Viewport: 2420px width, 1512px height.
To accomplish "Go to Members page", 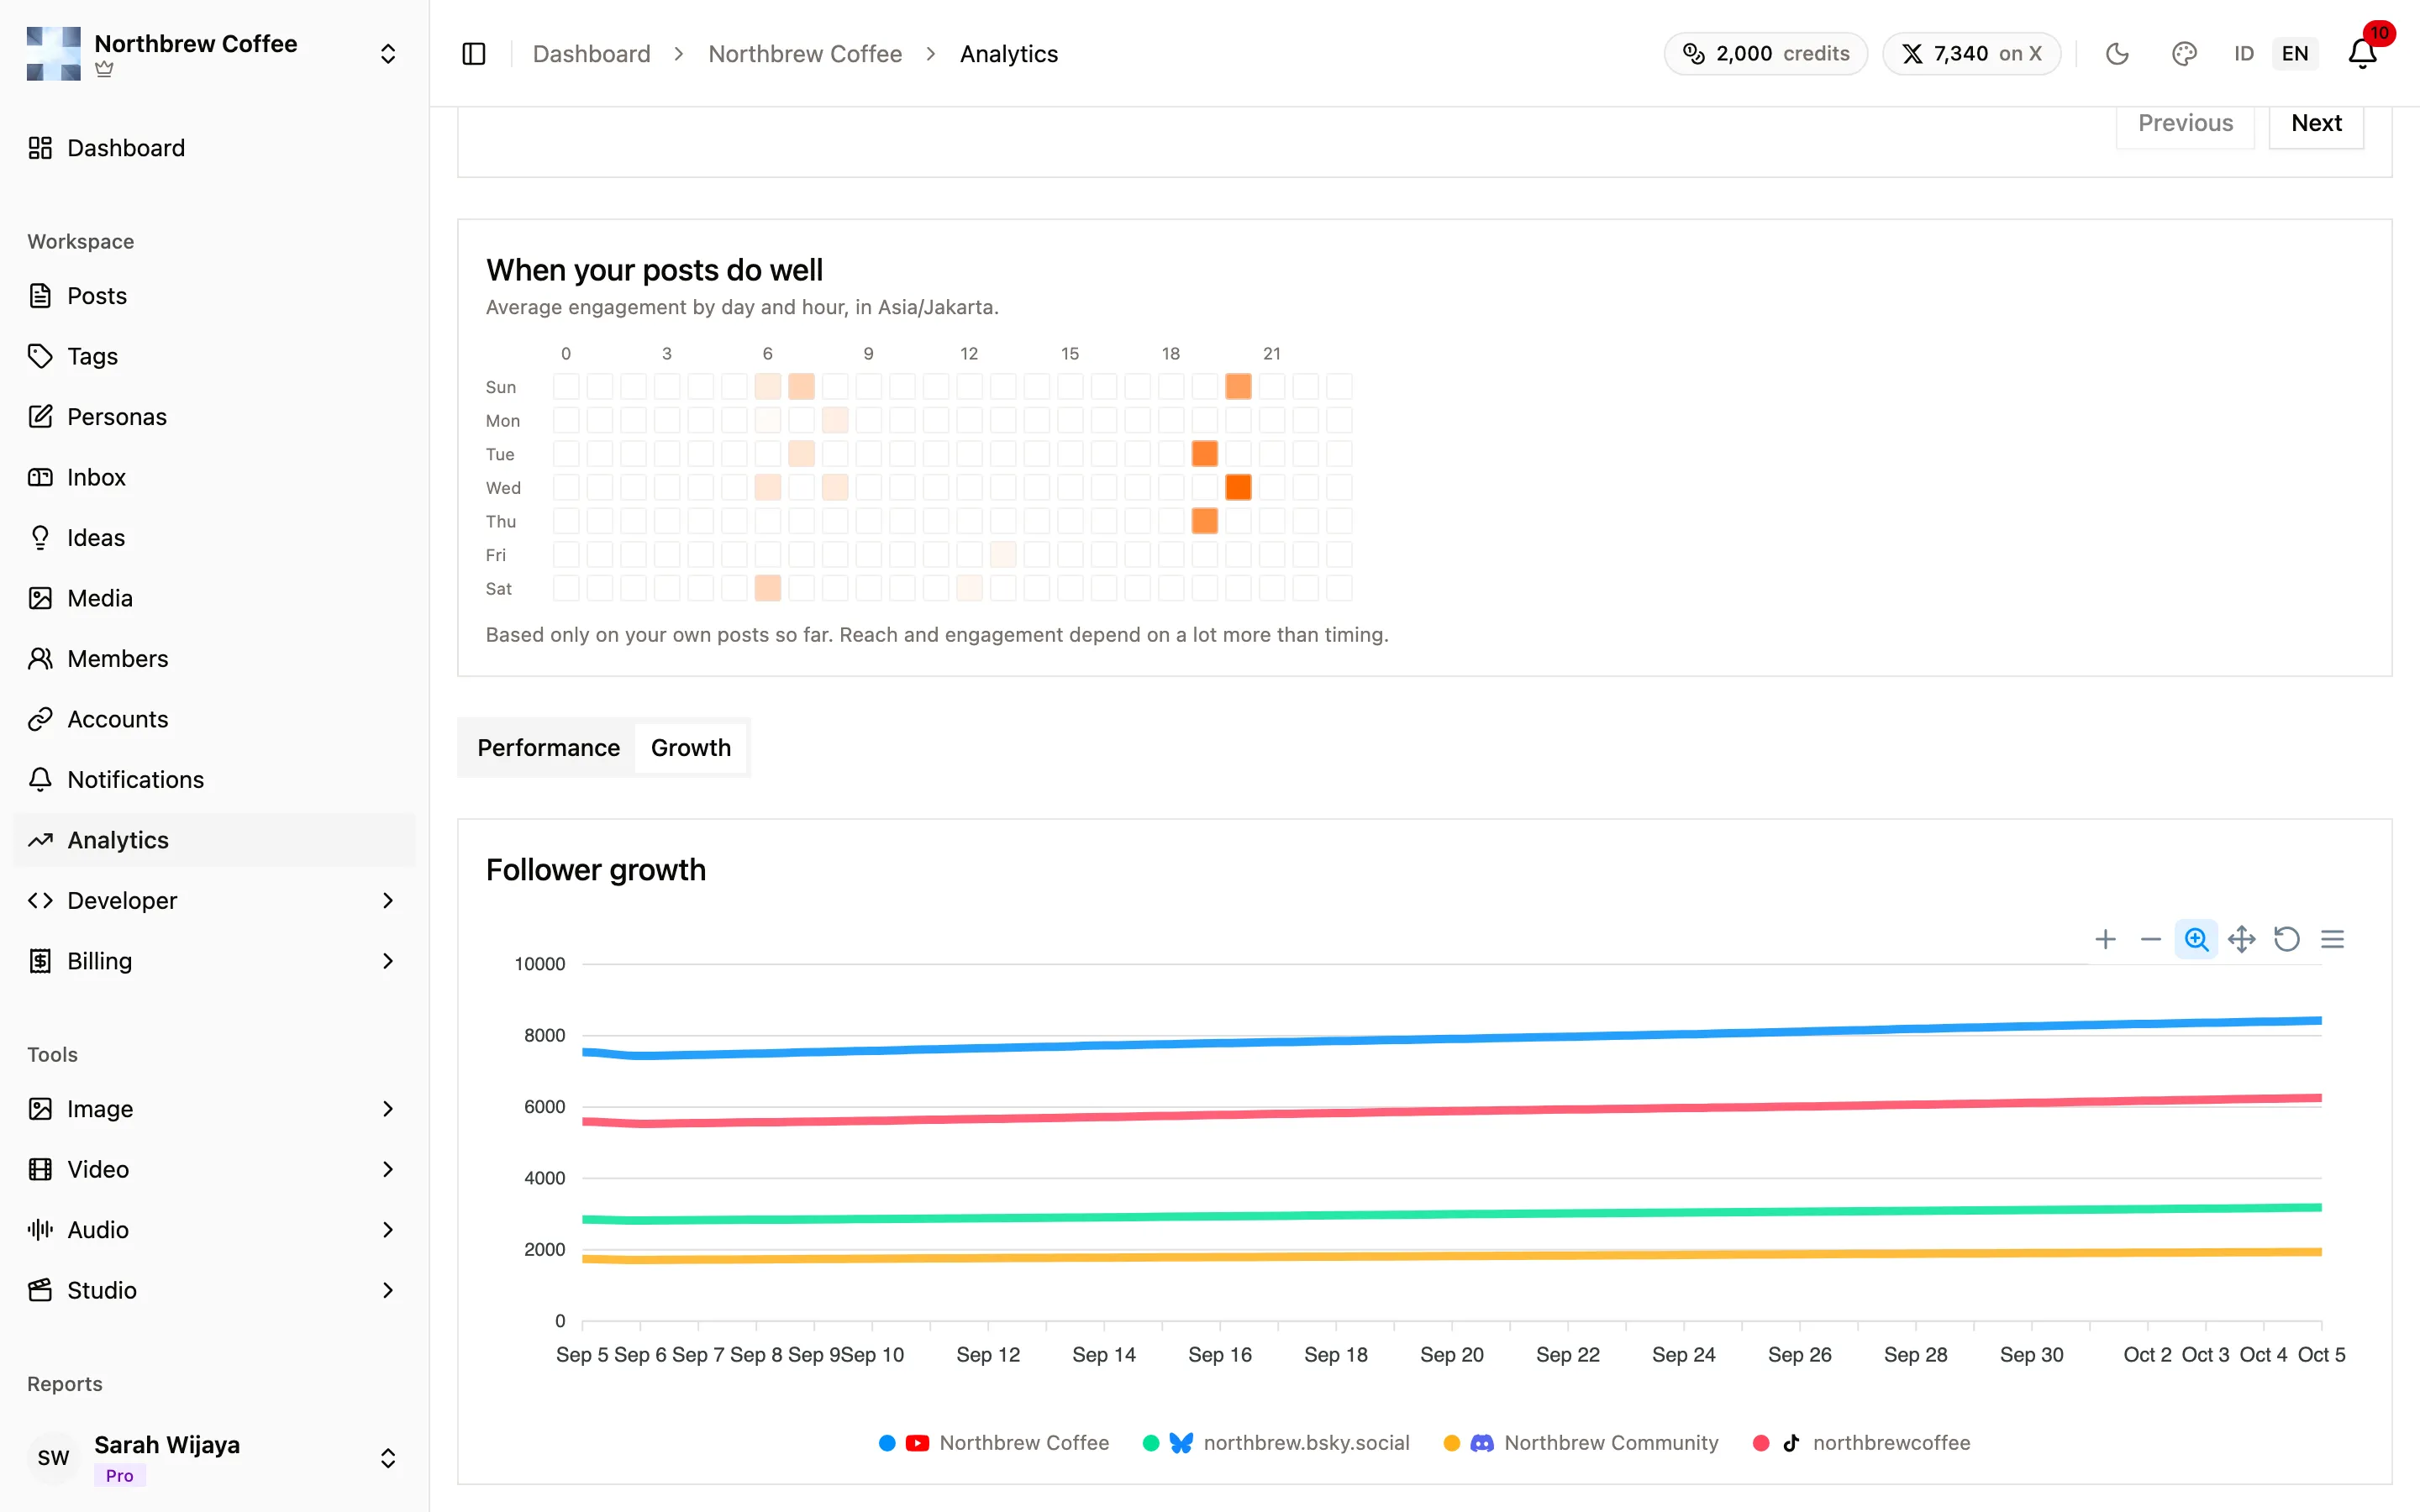I will [x=214, y=659].
